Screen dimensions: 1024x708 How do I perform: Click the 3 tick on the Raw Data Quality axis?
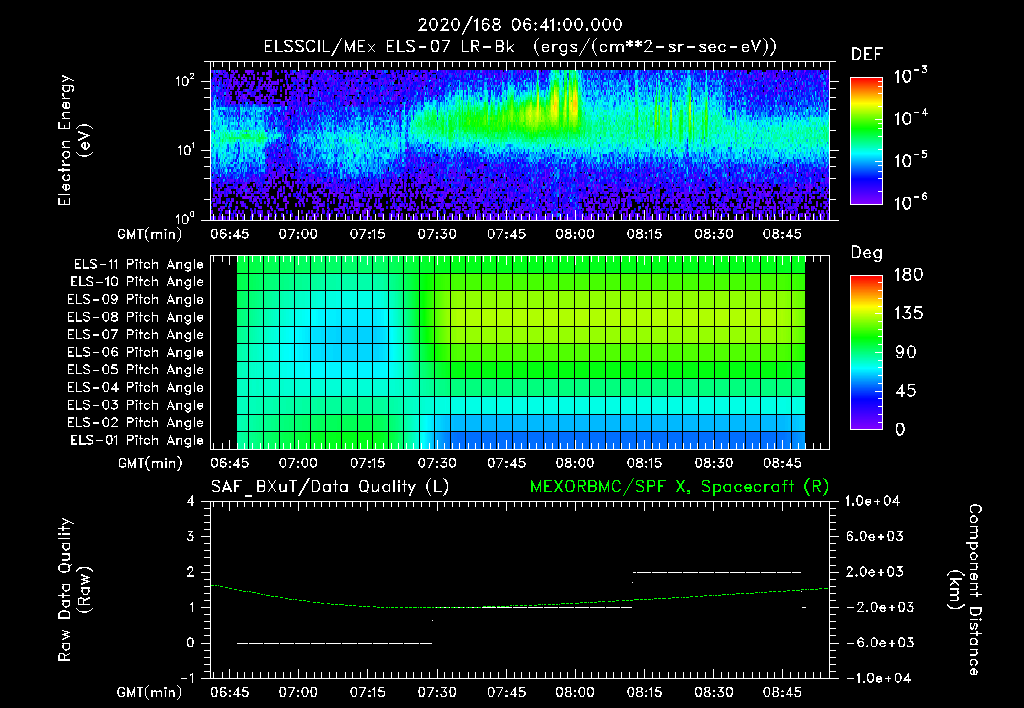[191, 536]
